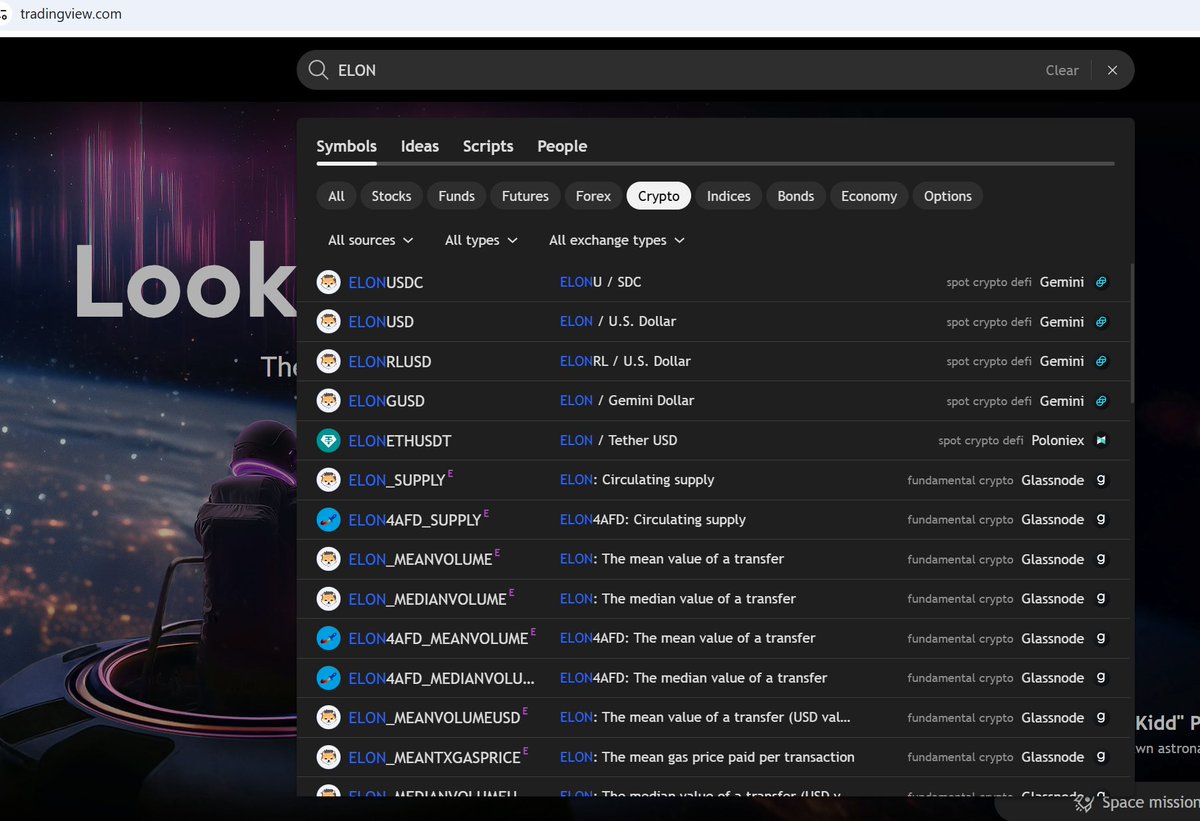
Task: Click the ELON4AFD_MEDIANVOLU... blue icon
Action: (x=329, y=678)
